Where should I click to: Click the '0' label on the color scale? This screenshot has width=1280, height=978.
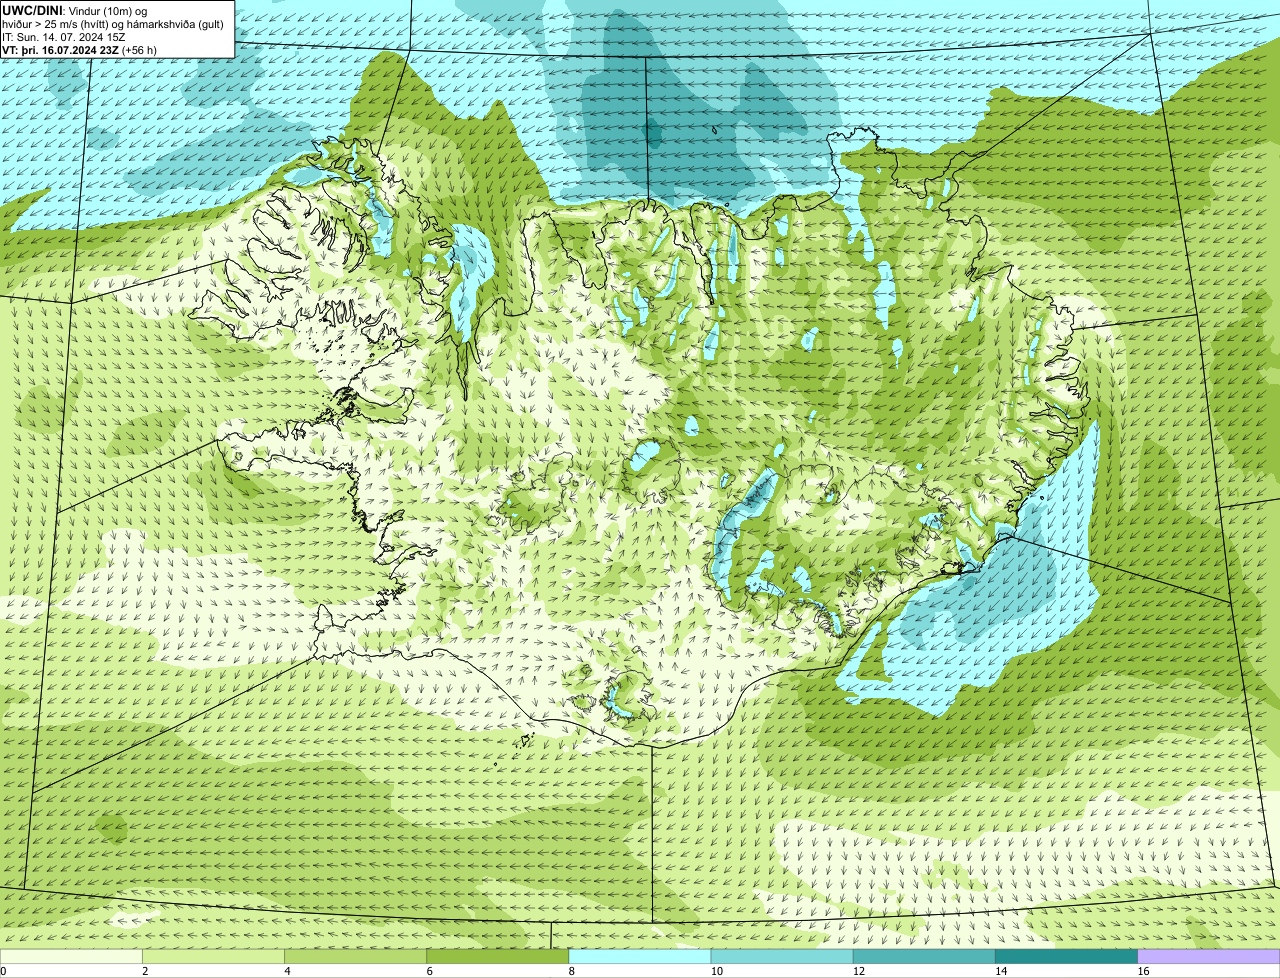[x=3, y=971]
